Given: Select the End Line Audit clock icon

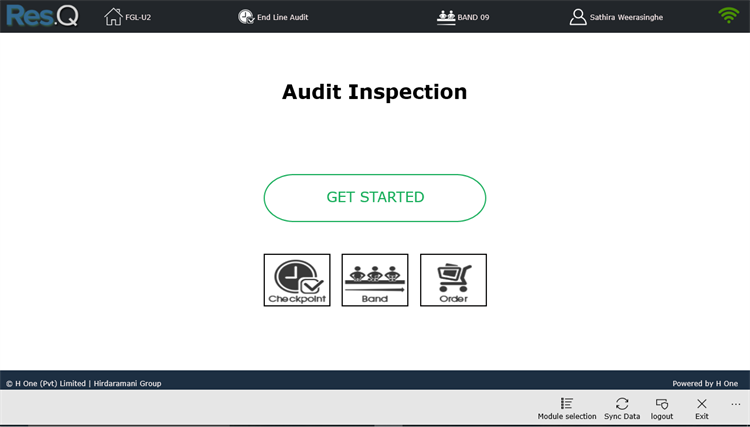Looking at the screenshot, I should 246,17.
